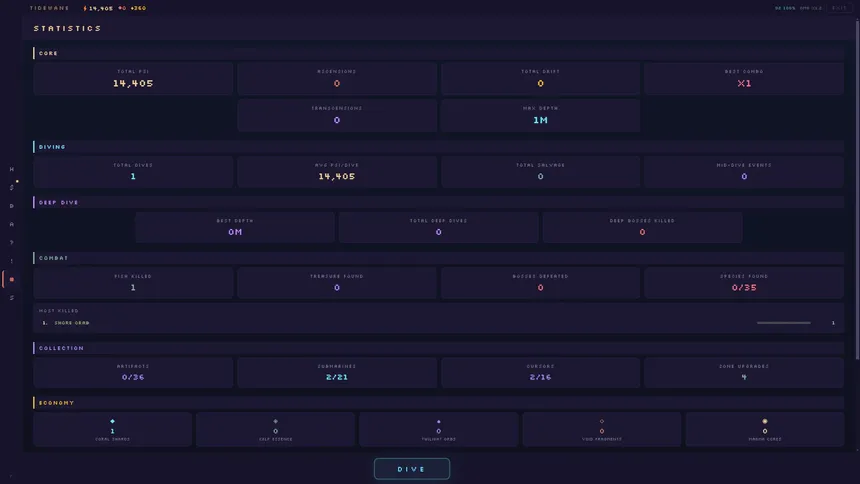
Task: Click the EXIT button at top right
Action: (839, 8)
